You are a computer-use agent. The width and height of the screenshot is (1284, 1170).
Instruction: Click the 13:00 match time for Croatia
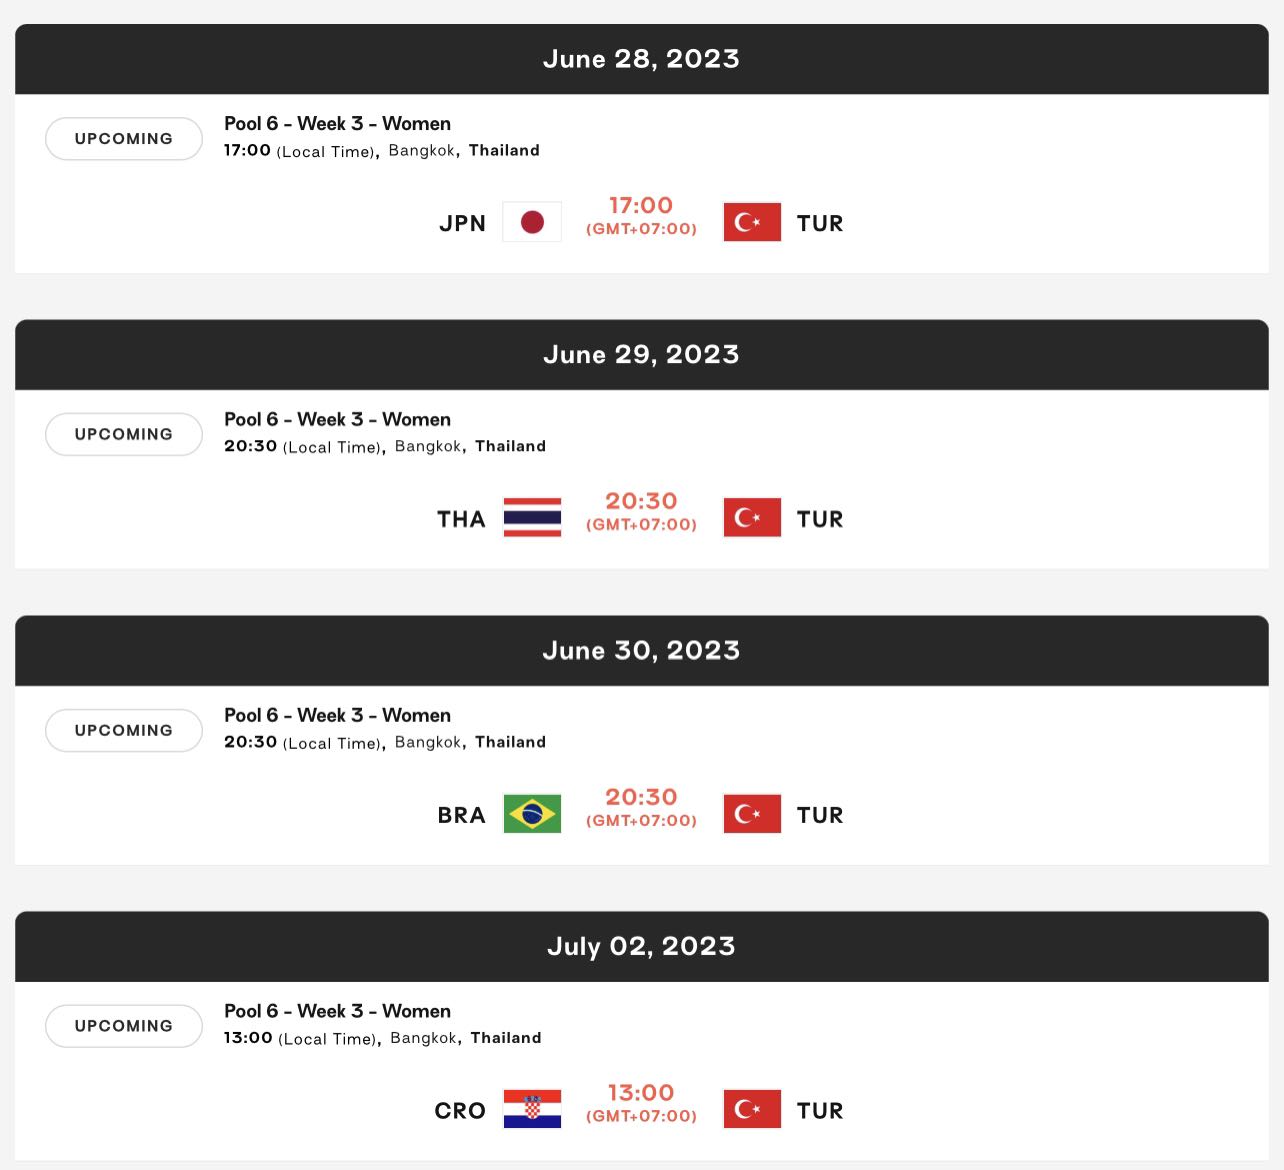click(x=641, y=1093)
